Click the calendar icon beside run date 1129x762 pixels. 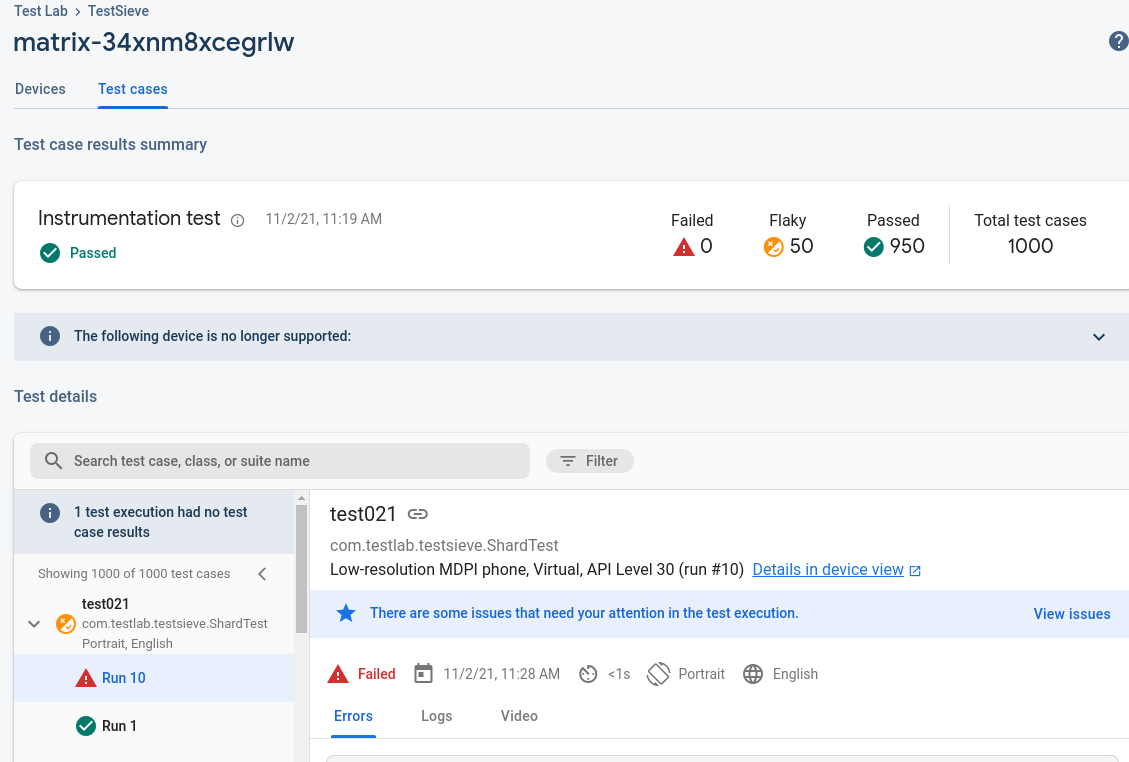point(423,674)
